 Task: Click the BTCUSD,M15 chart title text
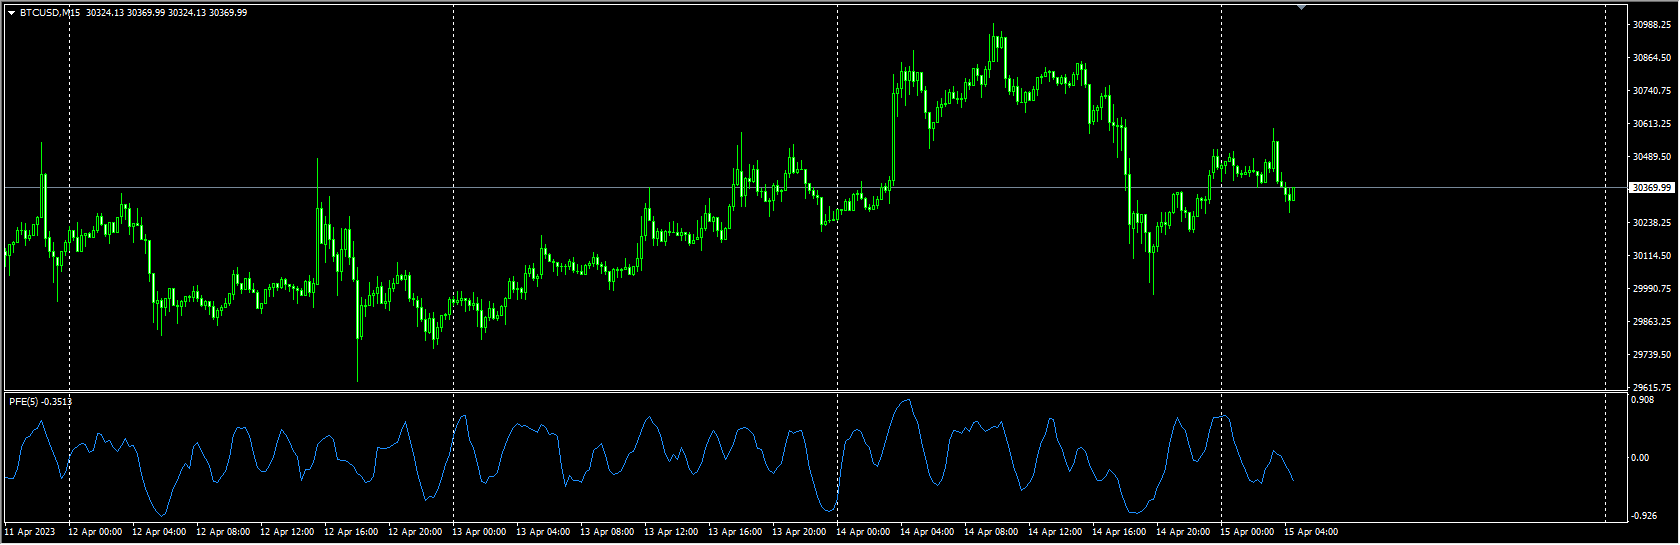(x=50, y=13)
